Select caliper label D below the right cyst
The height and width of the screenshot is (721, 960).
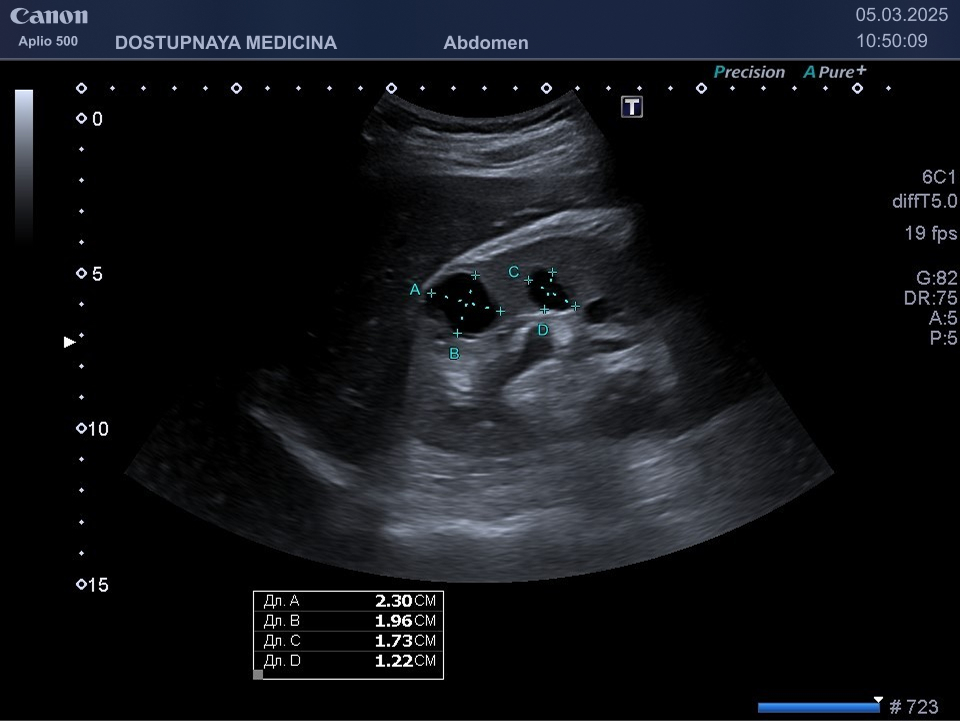543,330
